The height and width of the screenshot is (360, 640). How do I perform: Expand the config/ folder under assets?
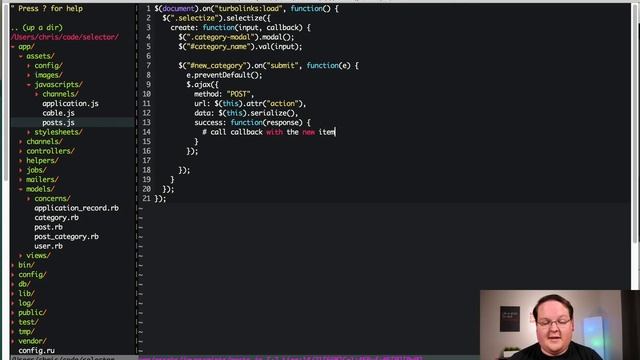pos(29,66)
